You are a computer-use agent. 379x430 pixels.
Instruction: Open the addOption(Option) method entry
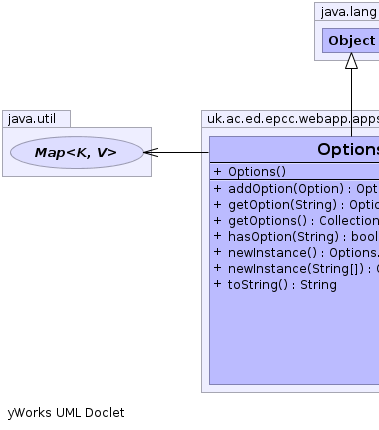click(x=303, y=189)
